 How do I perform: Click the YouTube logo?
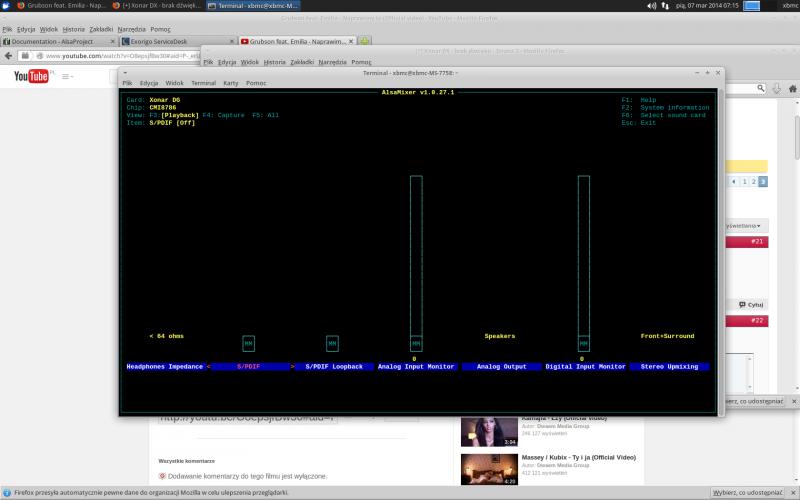pyautogui.click(x=31, y=76)
